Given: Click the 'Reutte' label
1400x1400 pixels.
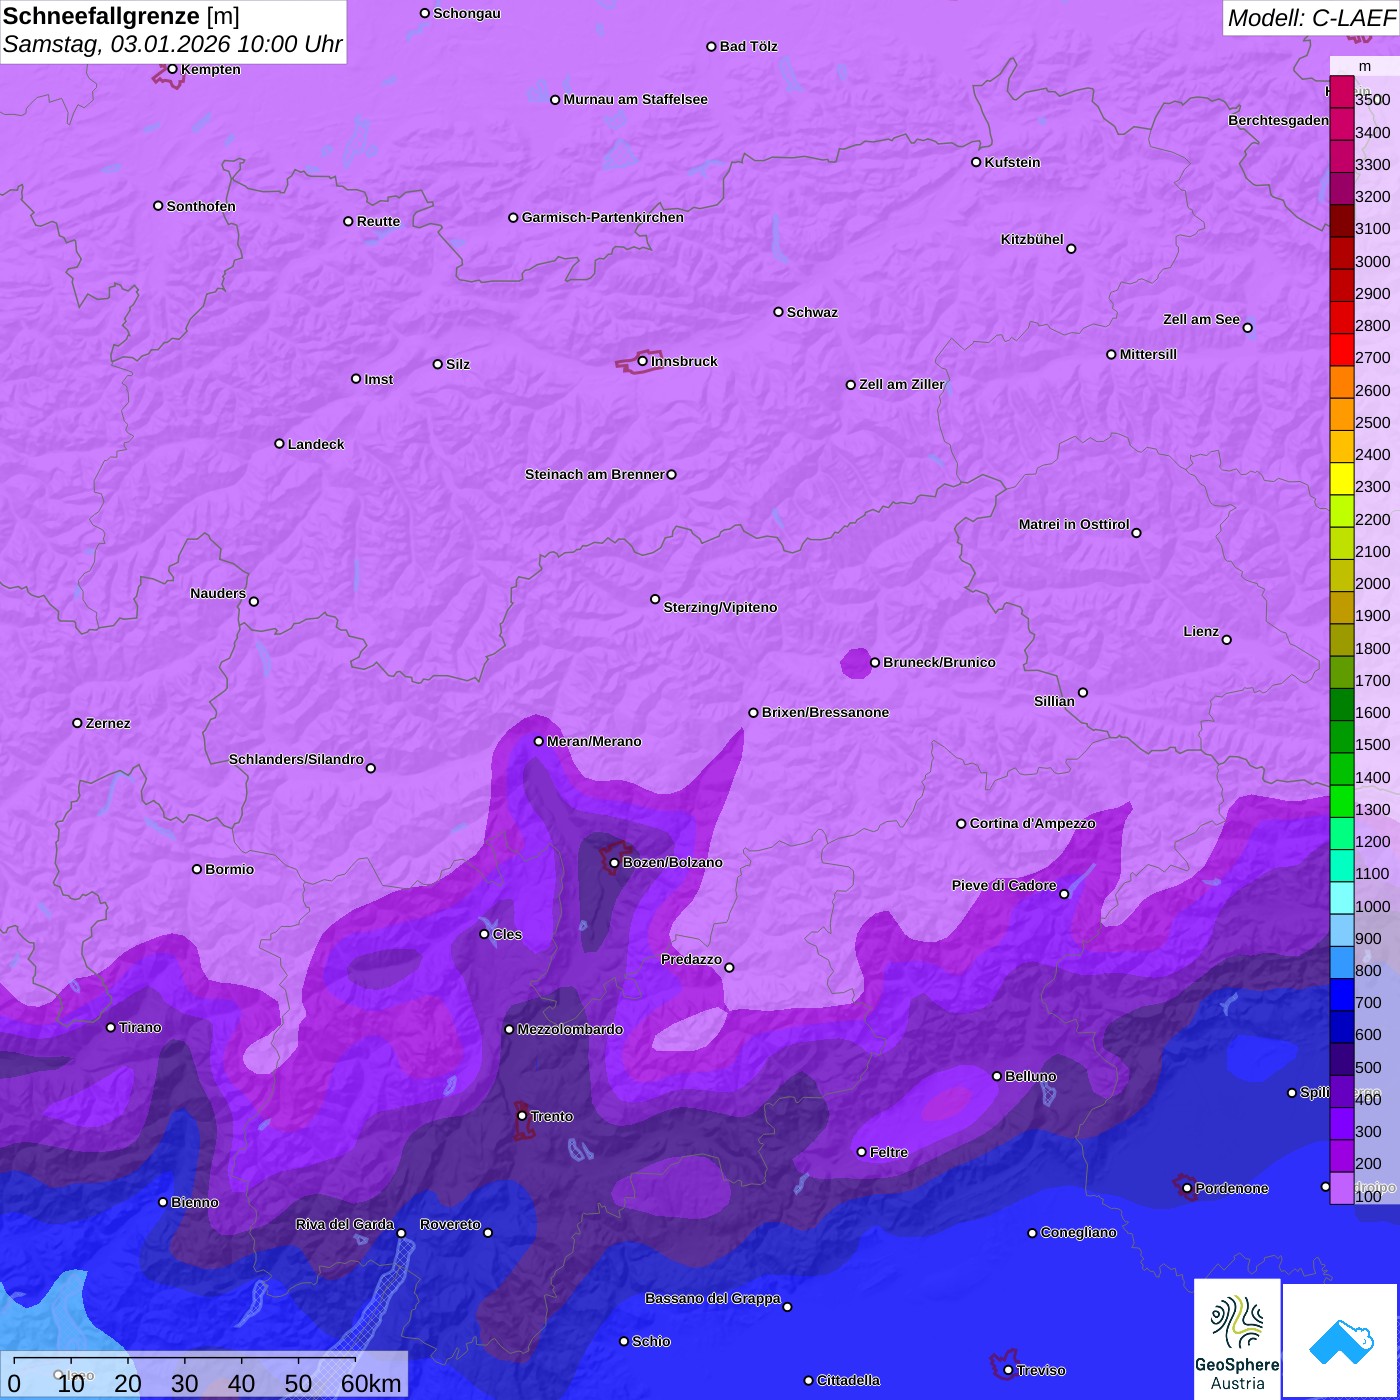Looking at the screenshot, I should [378, 221].
